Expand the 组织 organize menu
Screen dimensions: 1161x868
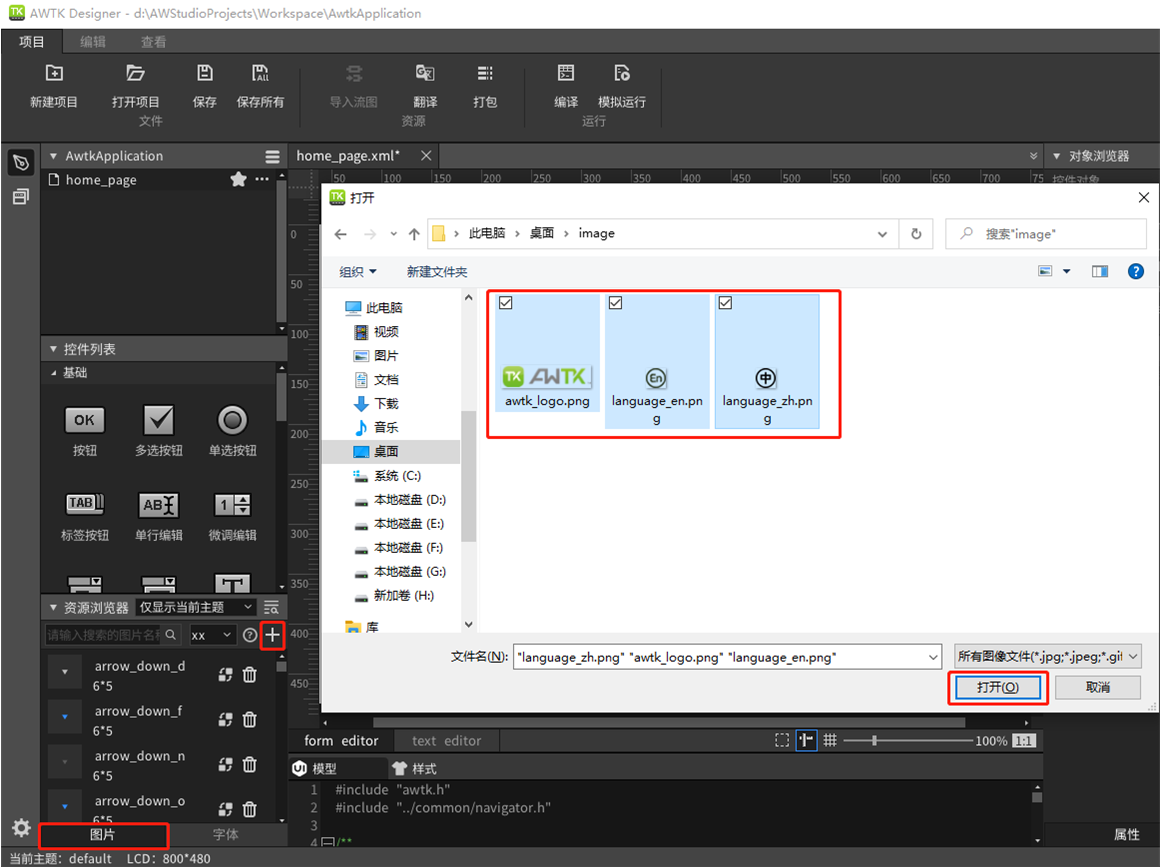[x=358, y=272]
